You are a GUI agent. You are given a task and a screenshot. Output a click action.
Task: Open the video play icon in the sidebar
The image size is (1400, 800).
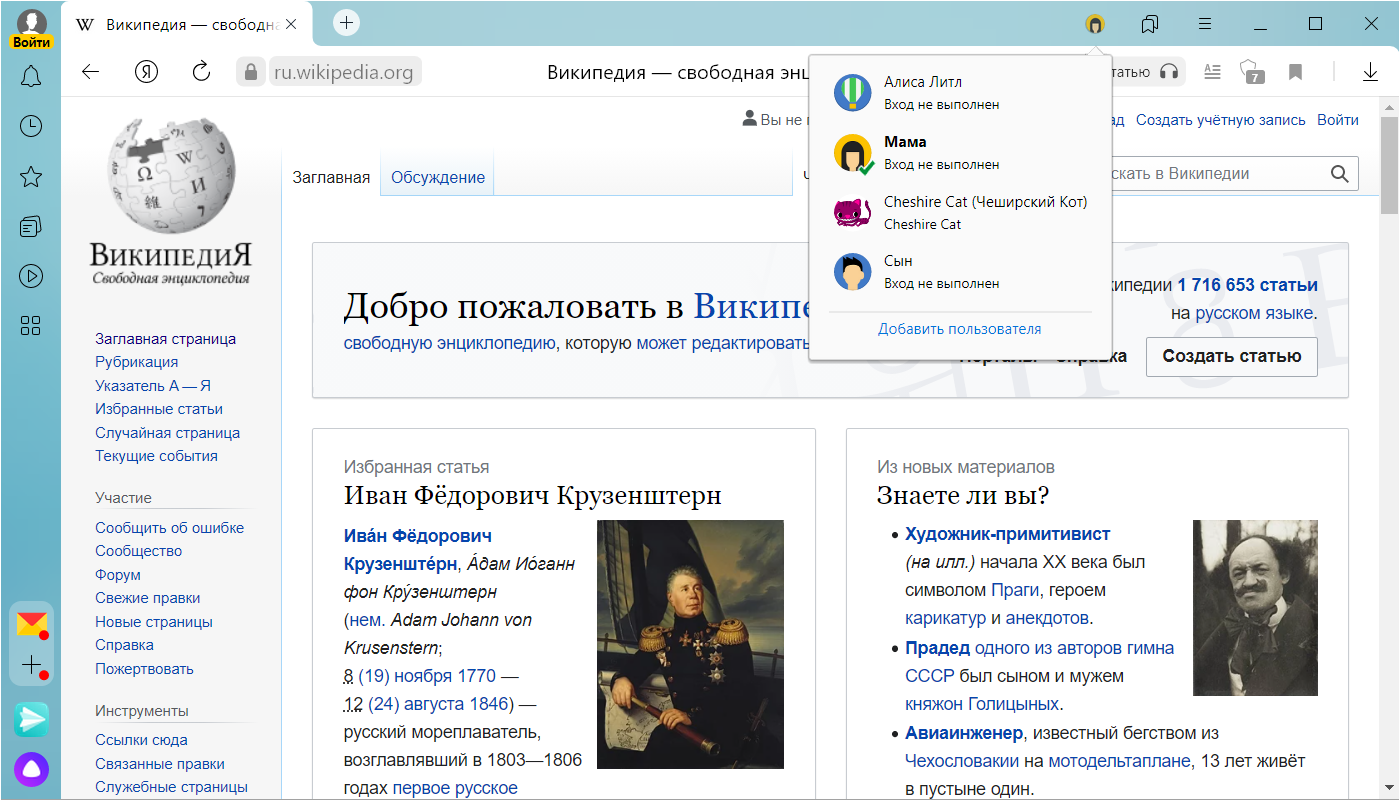(31, 276)
